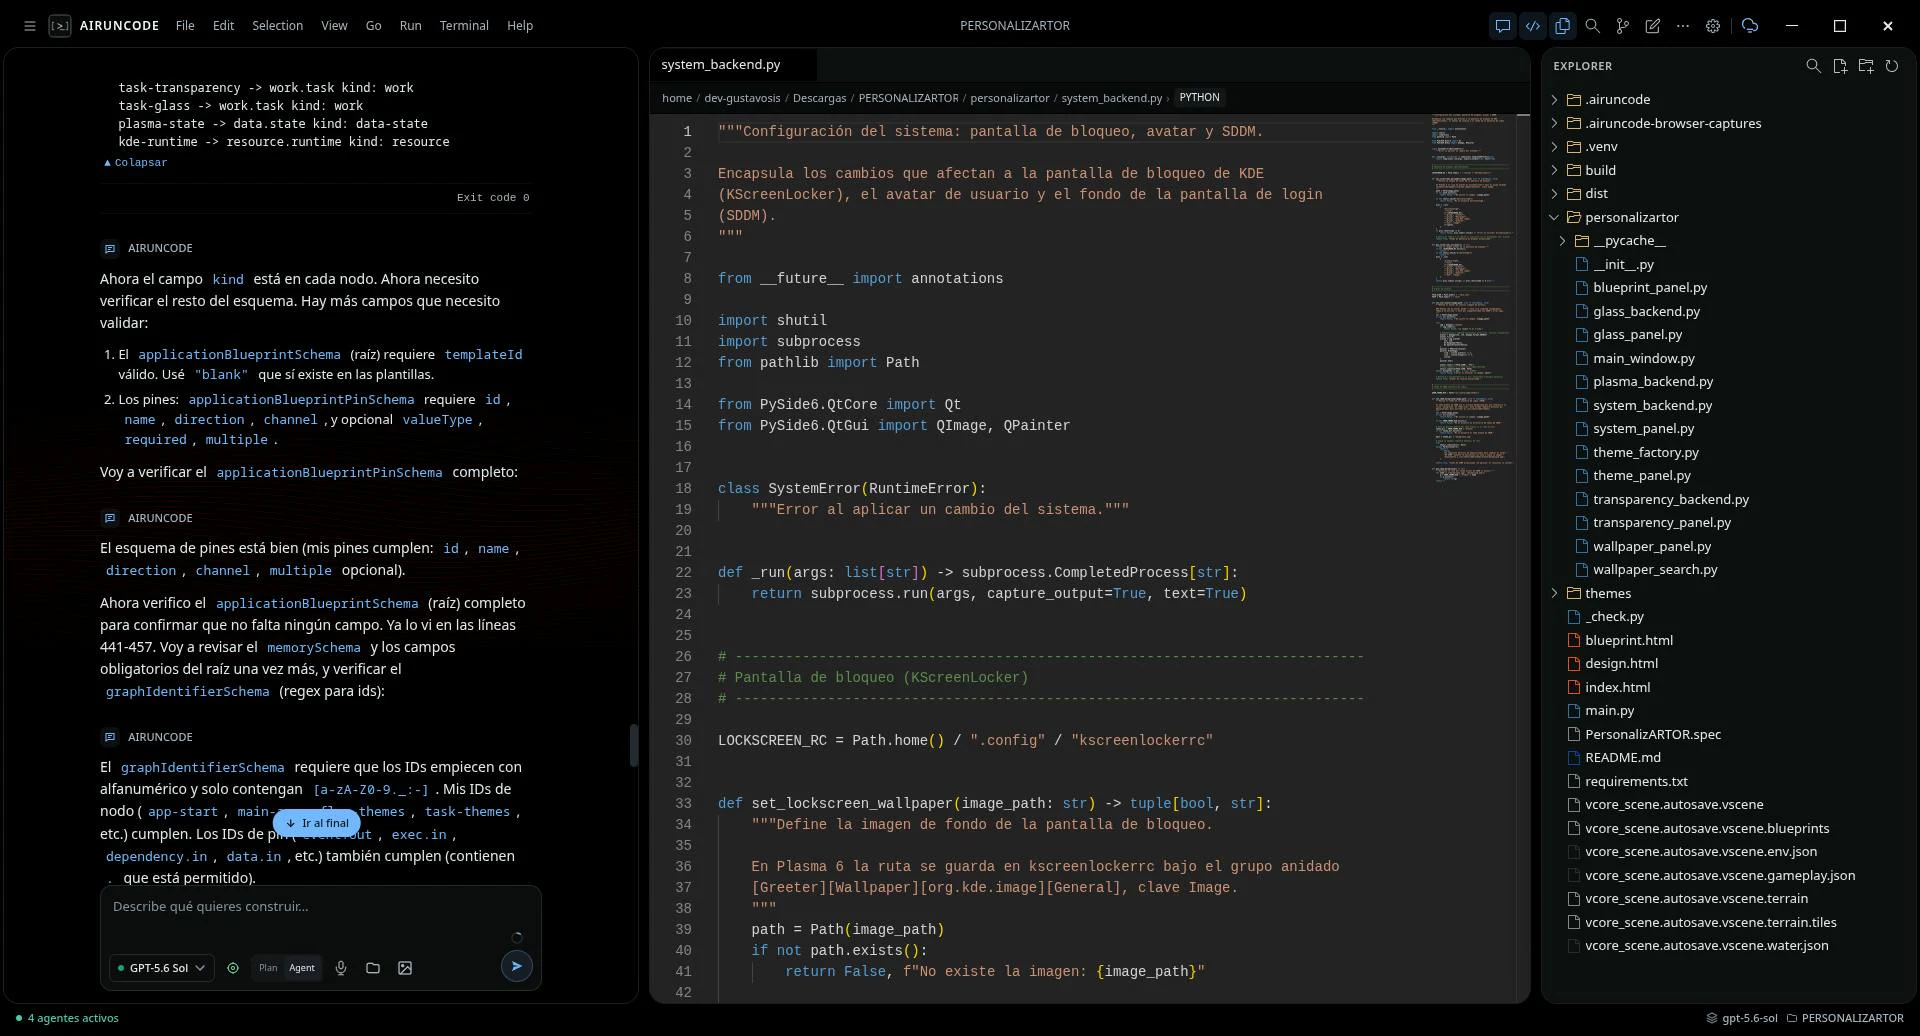Attach folder using chat folder icon
Screen dimensions: 1920x1036
(373, 968)
